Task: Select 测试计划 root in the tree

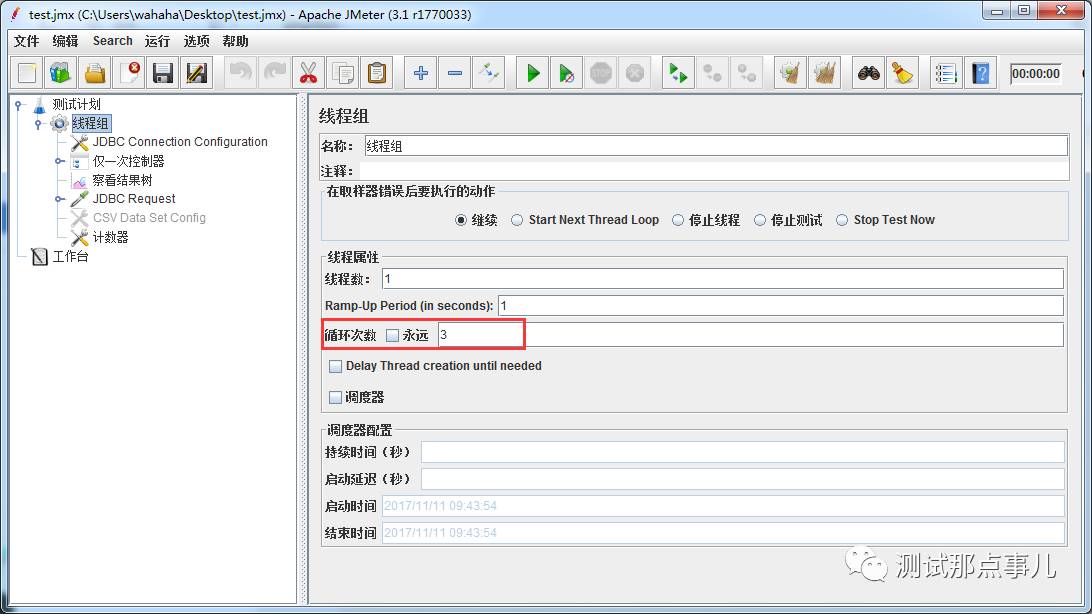Action: (77, 104)
